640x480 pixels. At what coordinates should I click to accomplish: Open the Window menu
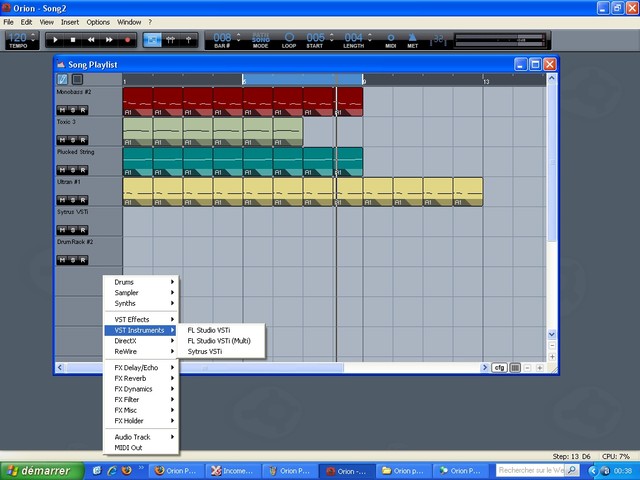tap(129, 22)
